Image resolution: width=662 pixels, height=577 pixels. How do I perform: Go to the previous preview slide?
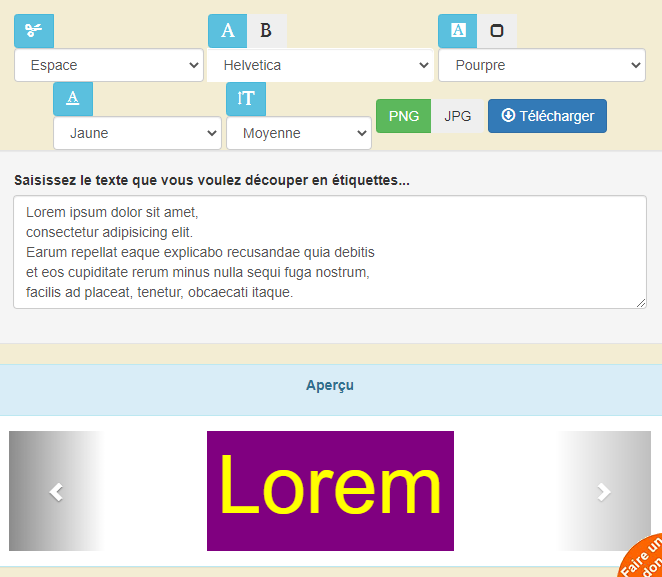point(57,491)
